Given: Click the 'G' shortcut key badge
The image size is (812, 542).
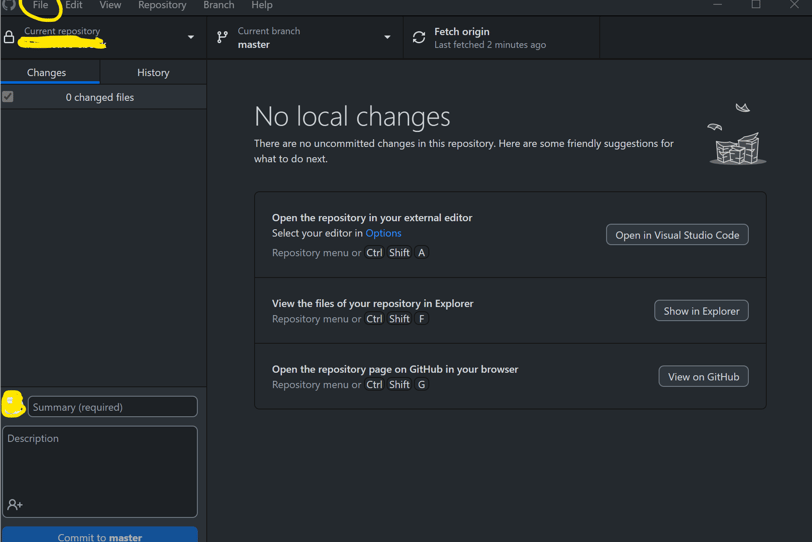Looking at the screenshot, I should pos(422,385).
